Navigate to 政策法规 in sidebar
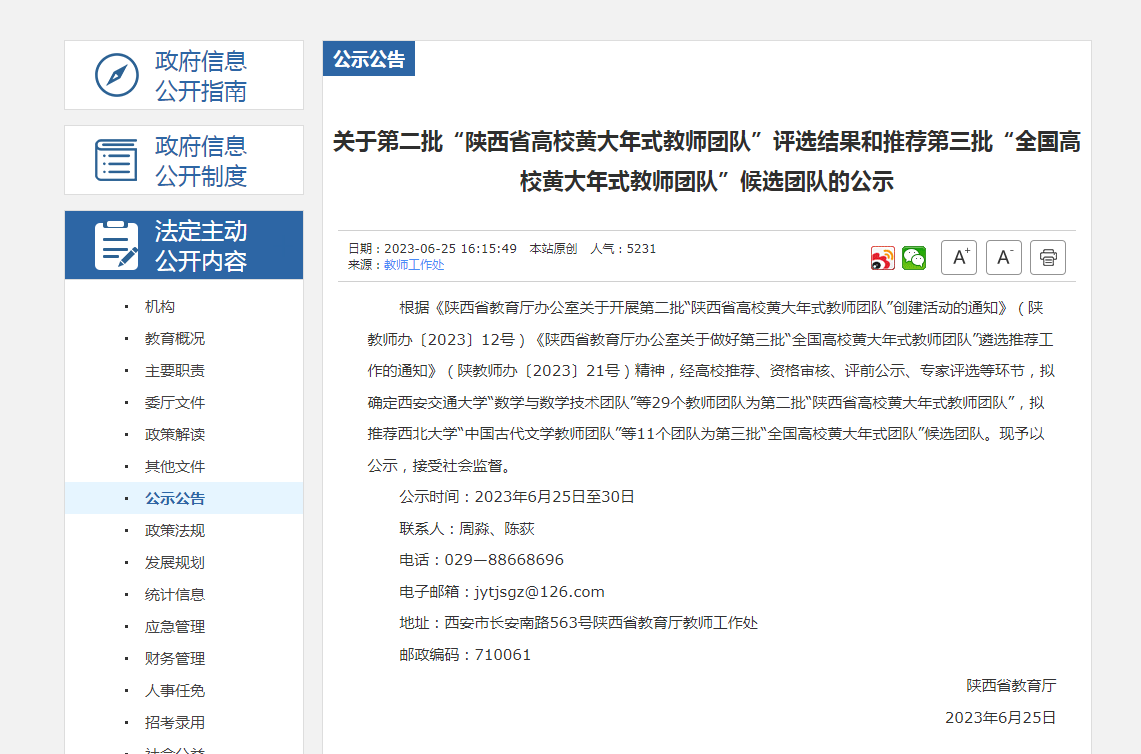The width and height of the screenshot is (1141, 754). point(175,531)
